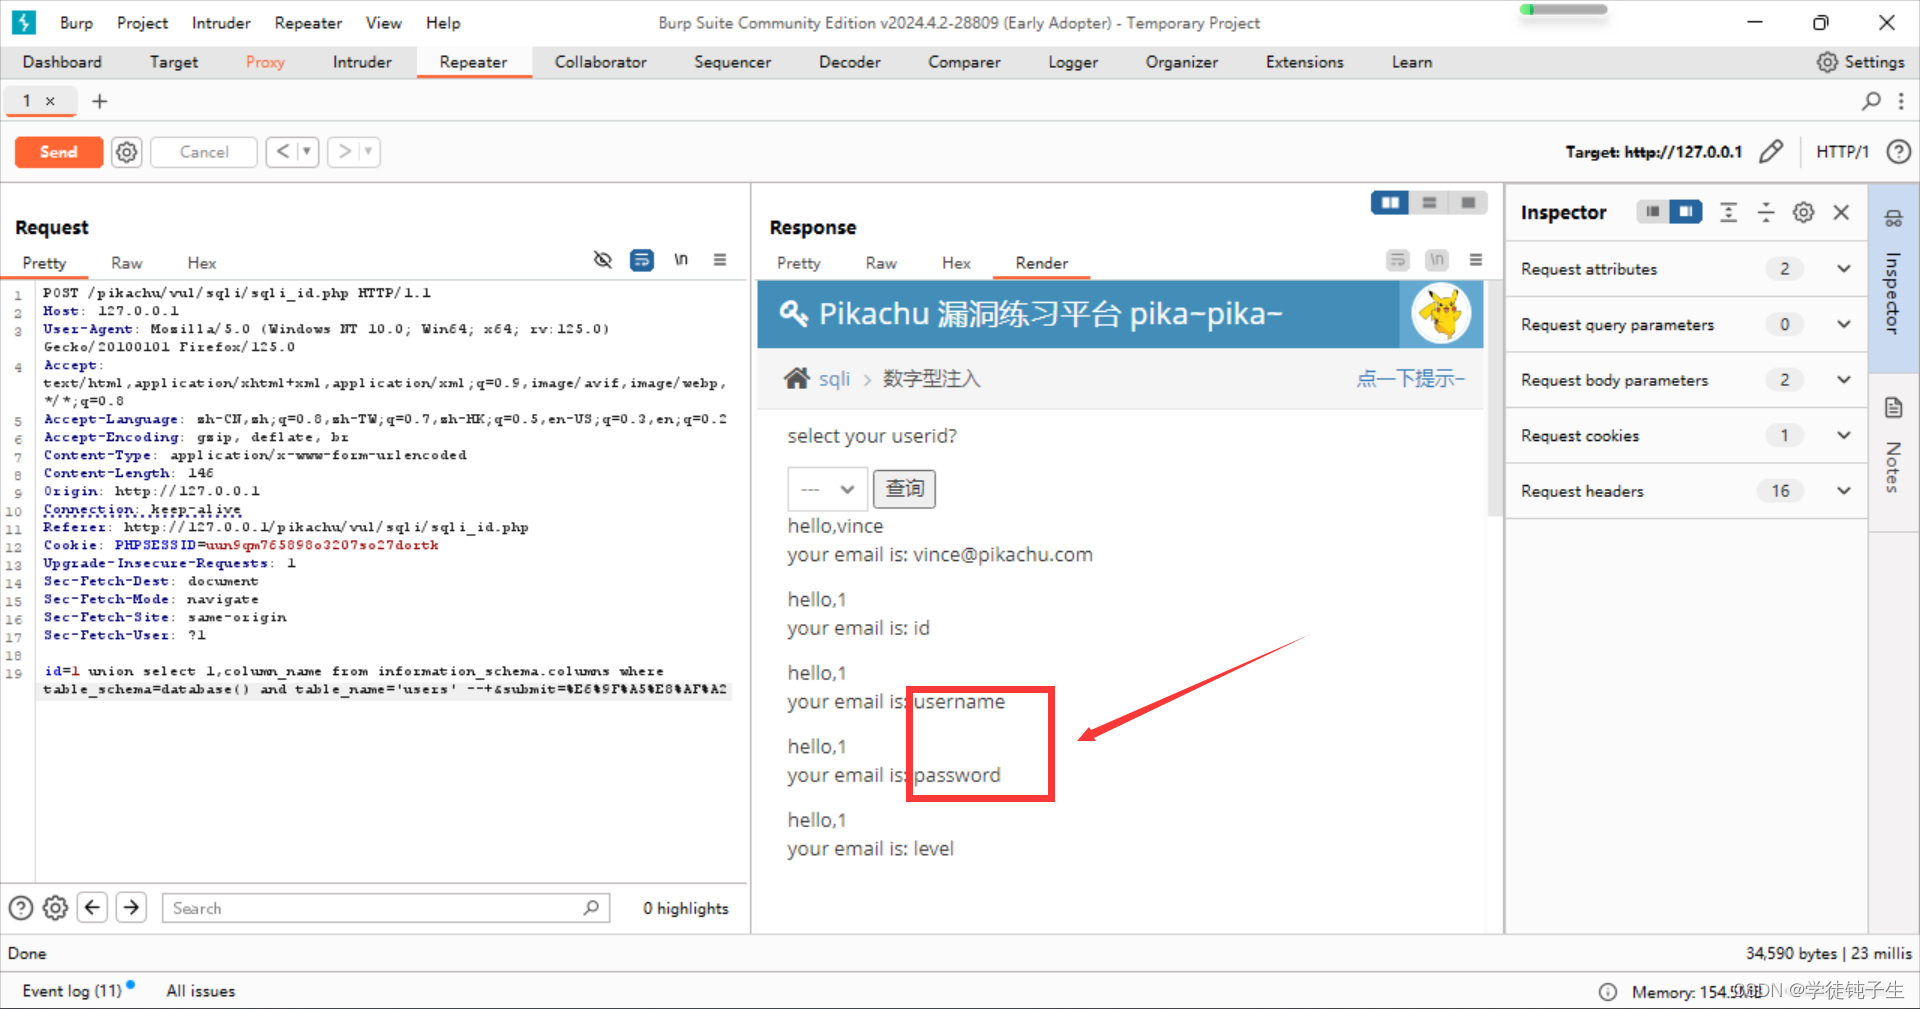
Task: Open the userid select dropdown
Action: point(827,489)
